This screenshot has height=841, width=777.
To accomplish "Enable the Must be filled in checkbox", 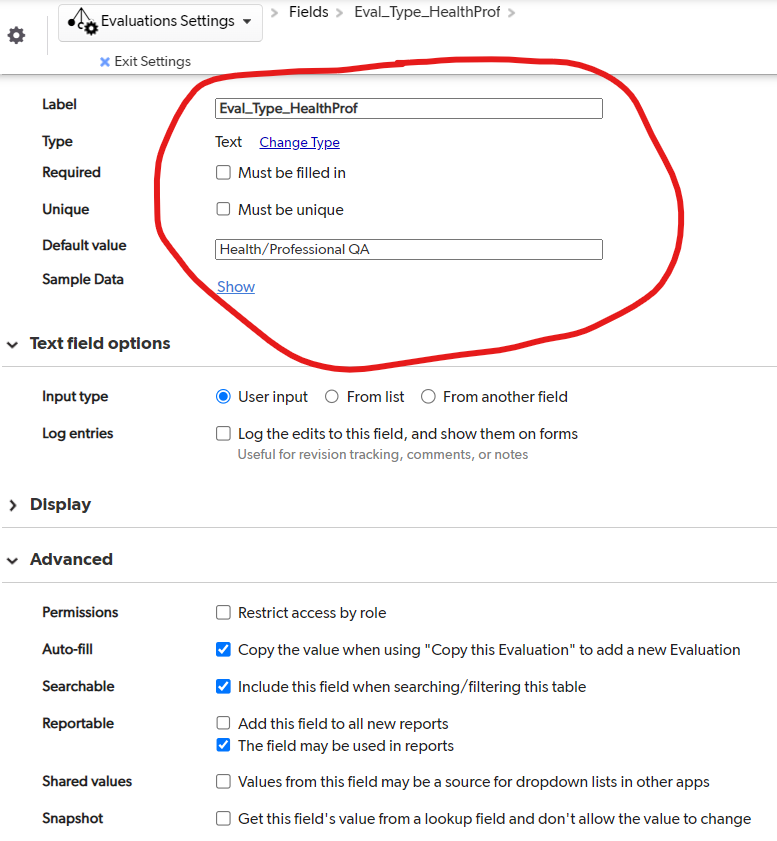I will pyautogui.click(x=223, y=173).
